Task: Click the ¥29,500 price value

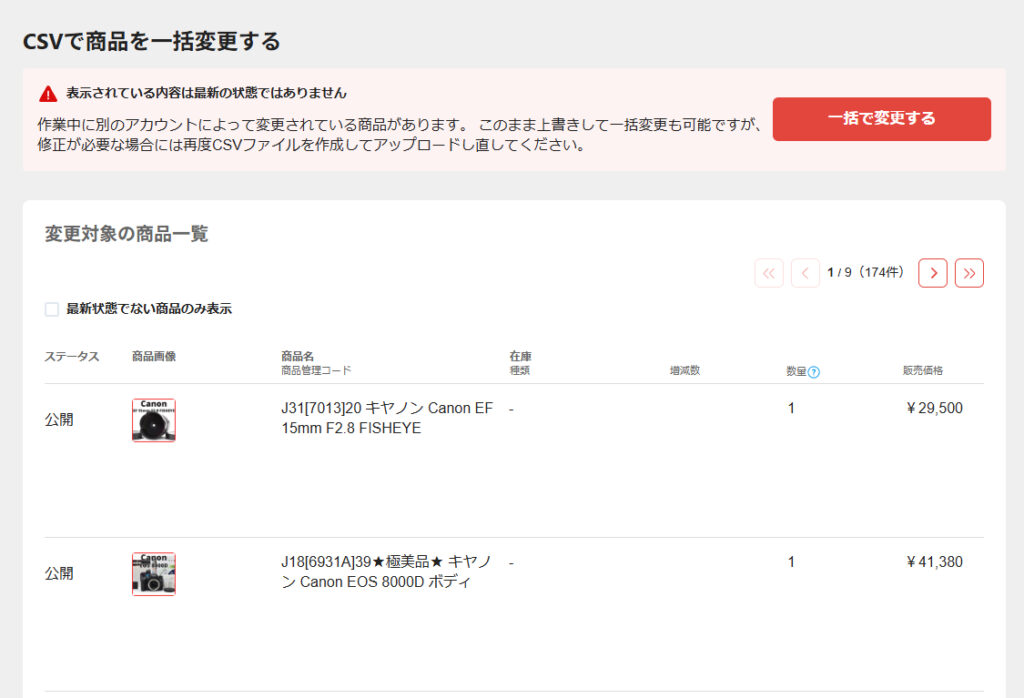Action: pyautogui.click(x=933, y=408)
